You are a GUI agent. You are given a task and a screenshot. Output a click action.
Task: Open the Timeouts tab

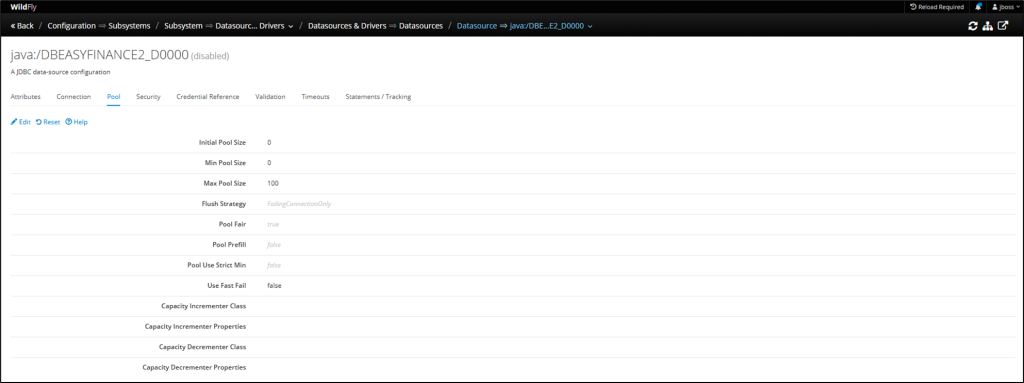point(315,97)
